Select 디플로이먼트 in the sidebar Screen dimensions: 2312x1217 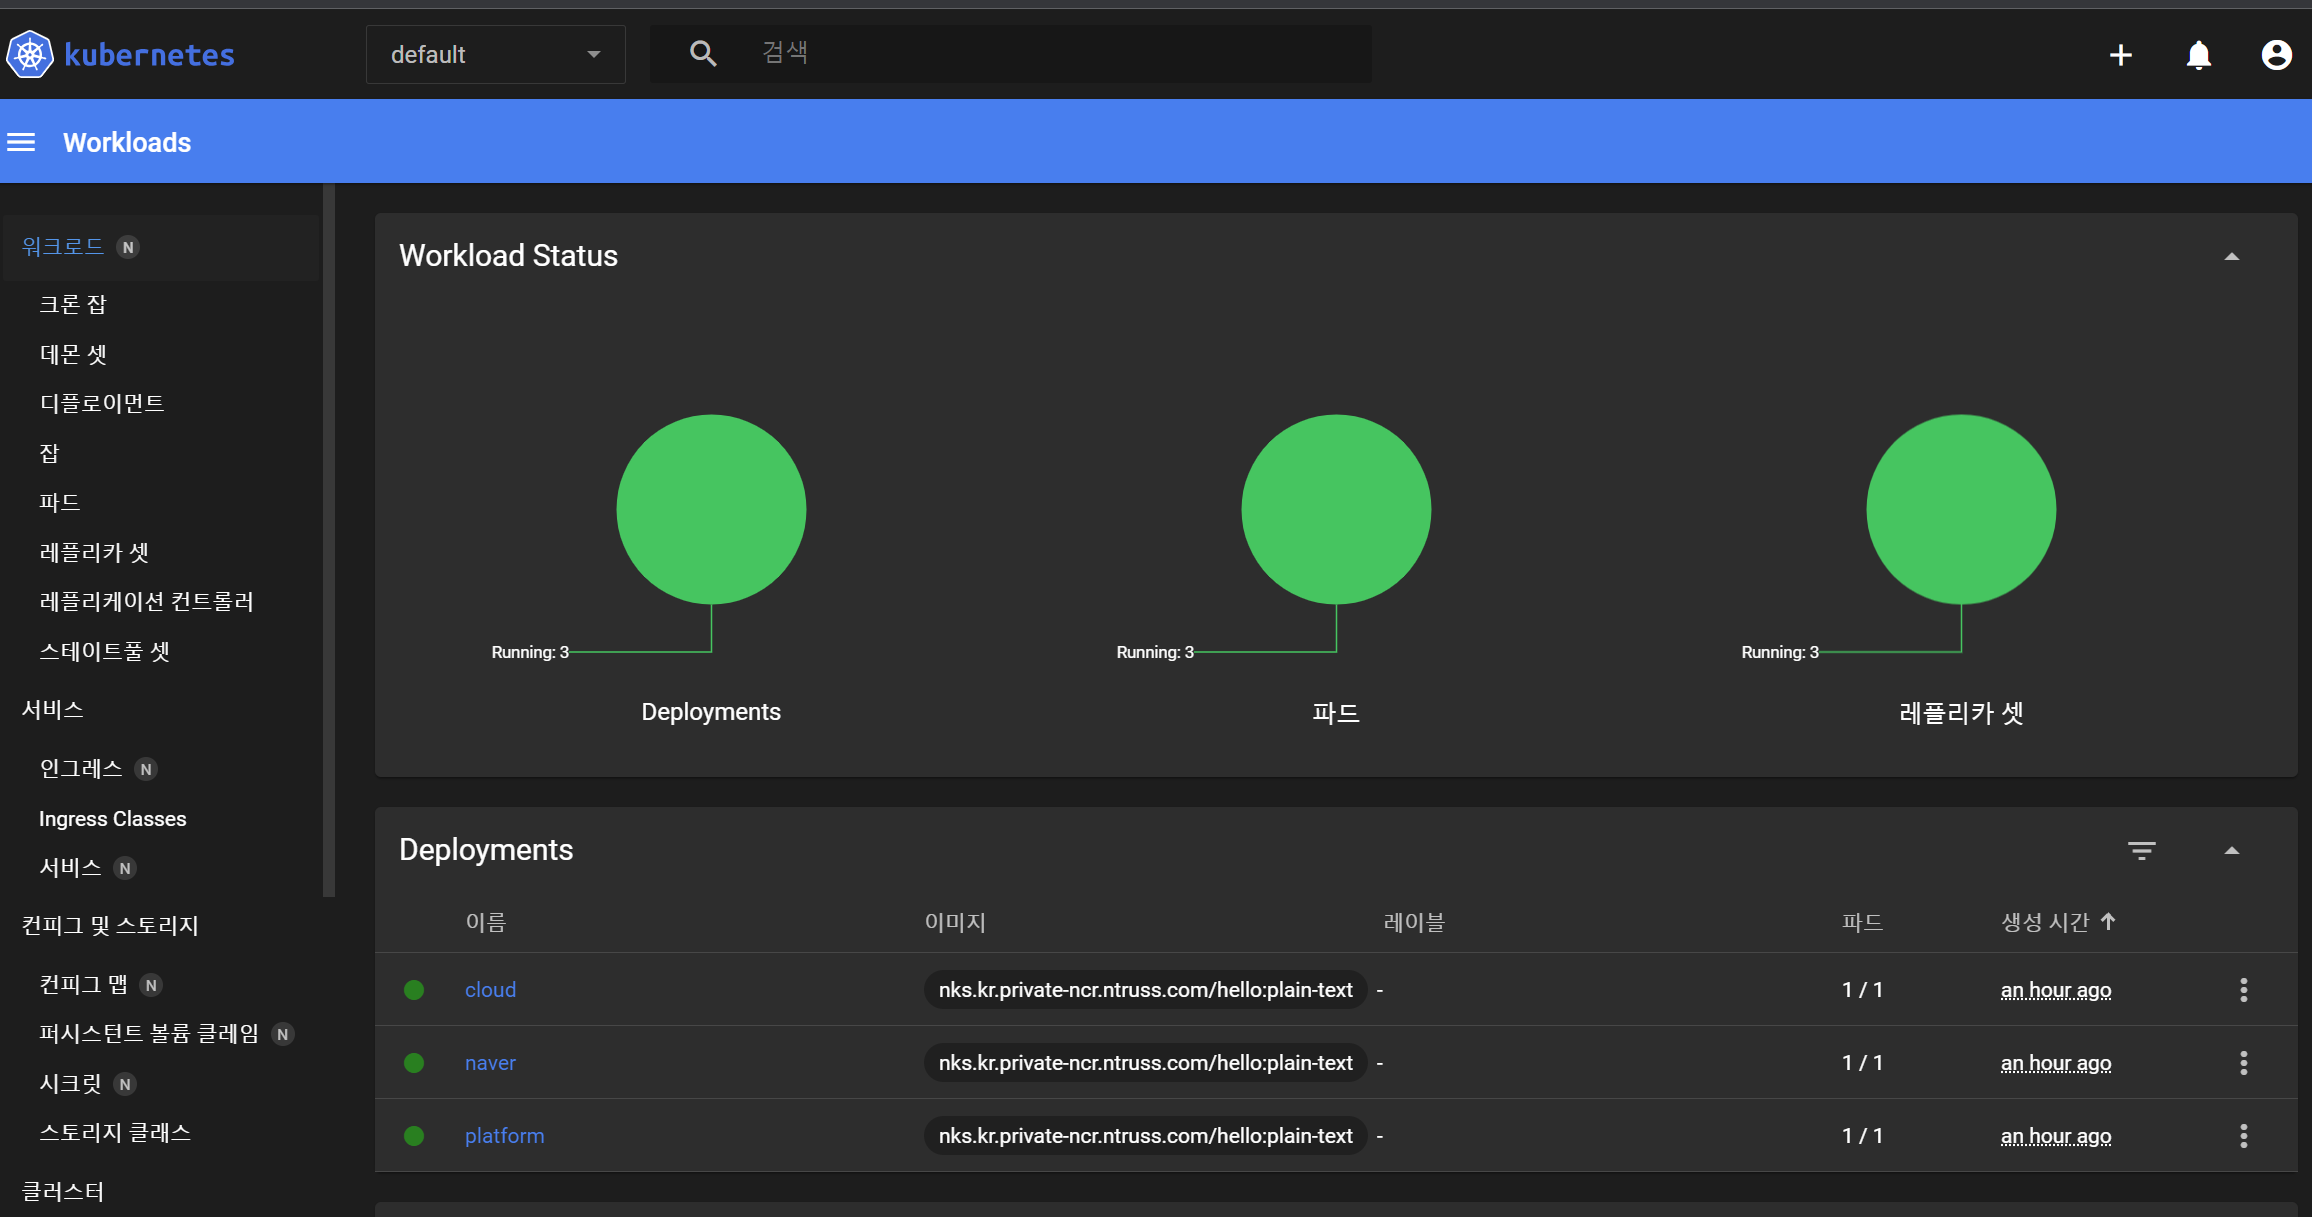[x=102, y=403]
